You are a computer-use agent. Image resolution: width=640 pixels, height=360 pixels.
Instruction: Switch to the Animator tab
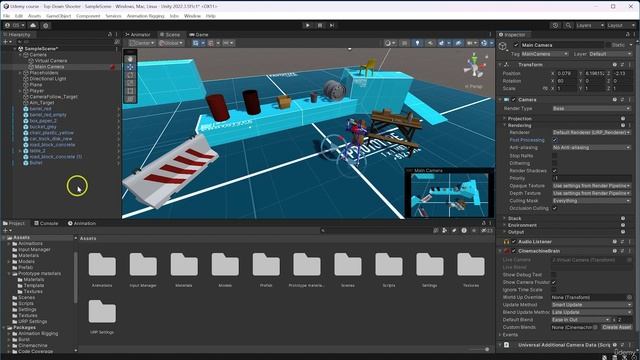click(x=138, y=35)
